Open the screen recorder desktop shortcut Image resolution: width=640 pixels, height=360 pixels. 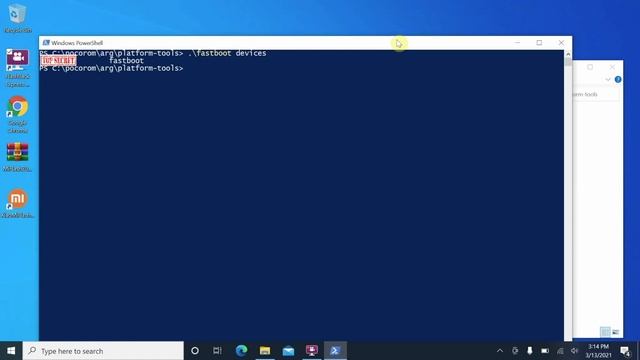(18, 68)
